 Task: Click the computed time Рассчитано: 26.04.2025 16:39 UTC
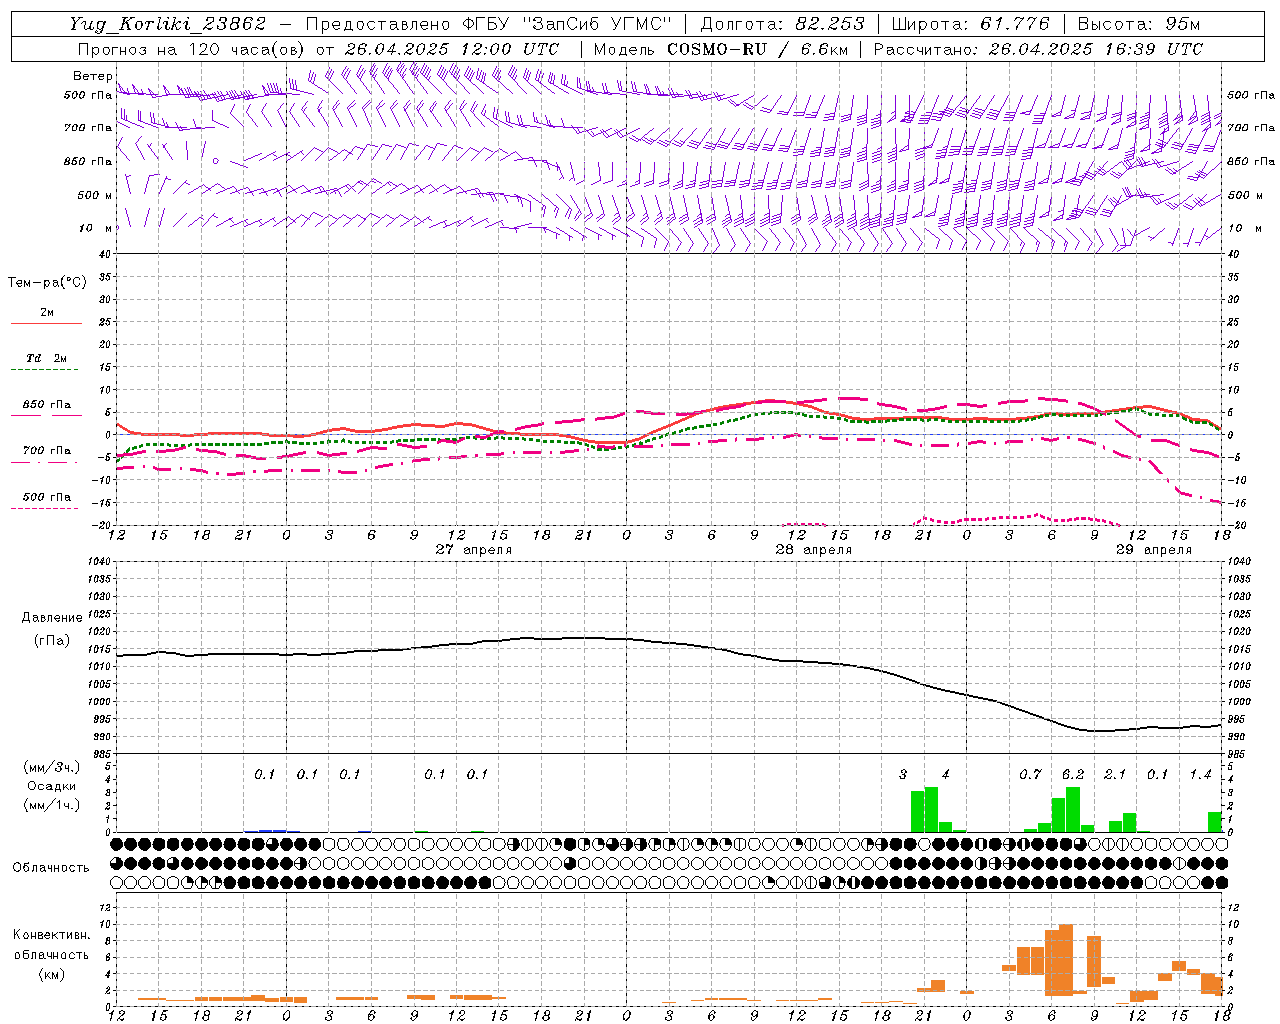tap(1038, 49)
